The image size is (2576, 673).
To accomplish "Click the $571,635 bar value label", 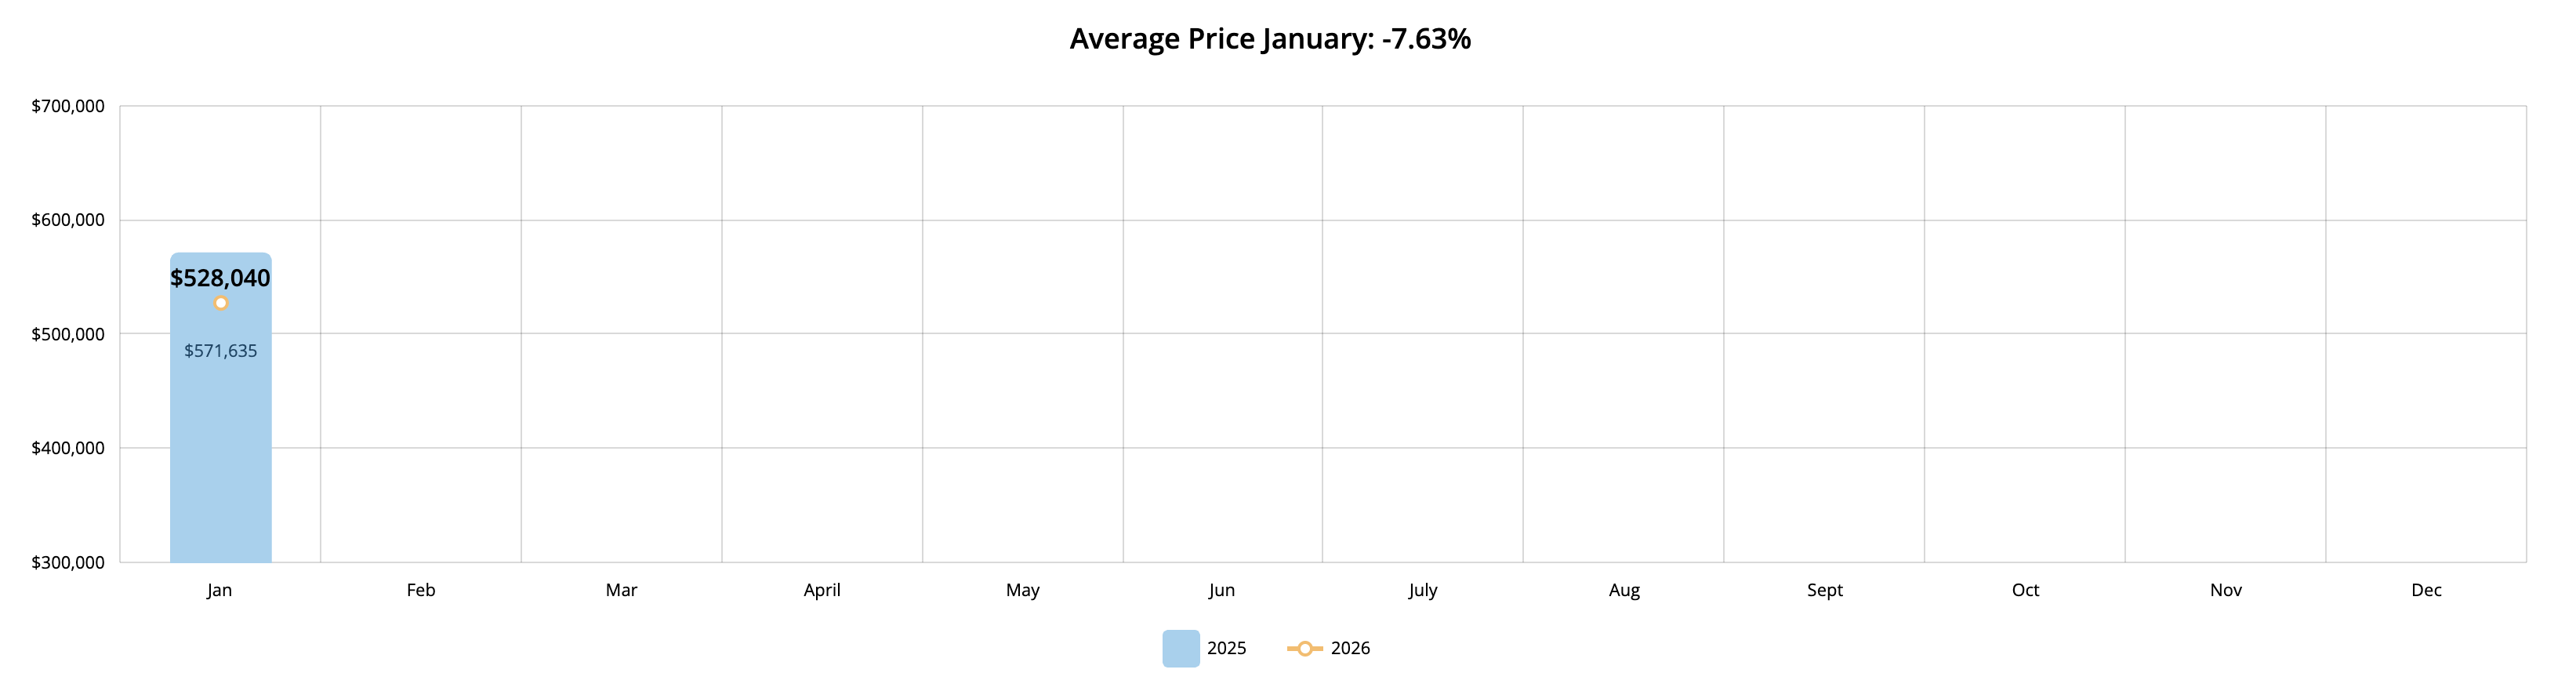I will [221, 351].
